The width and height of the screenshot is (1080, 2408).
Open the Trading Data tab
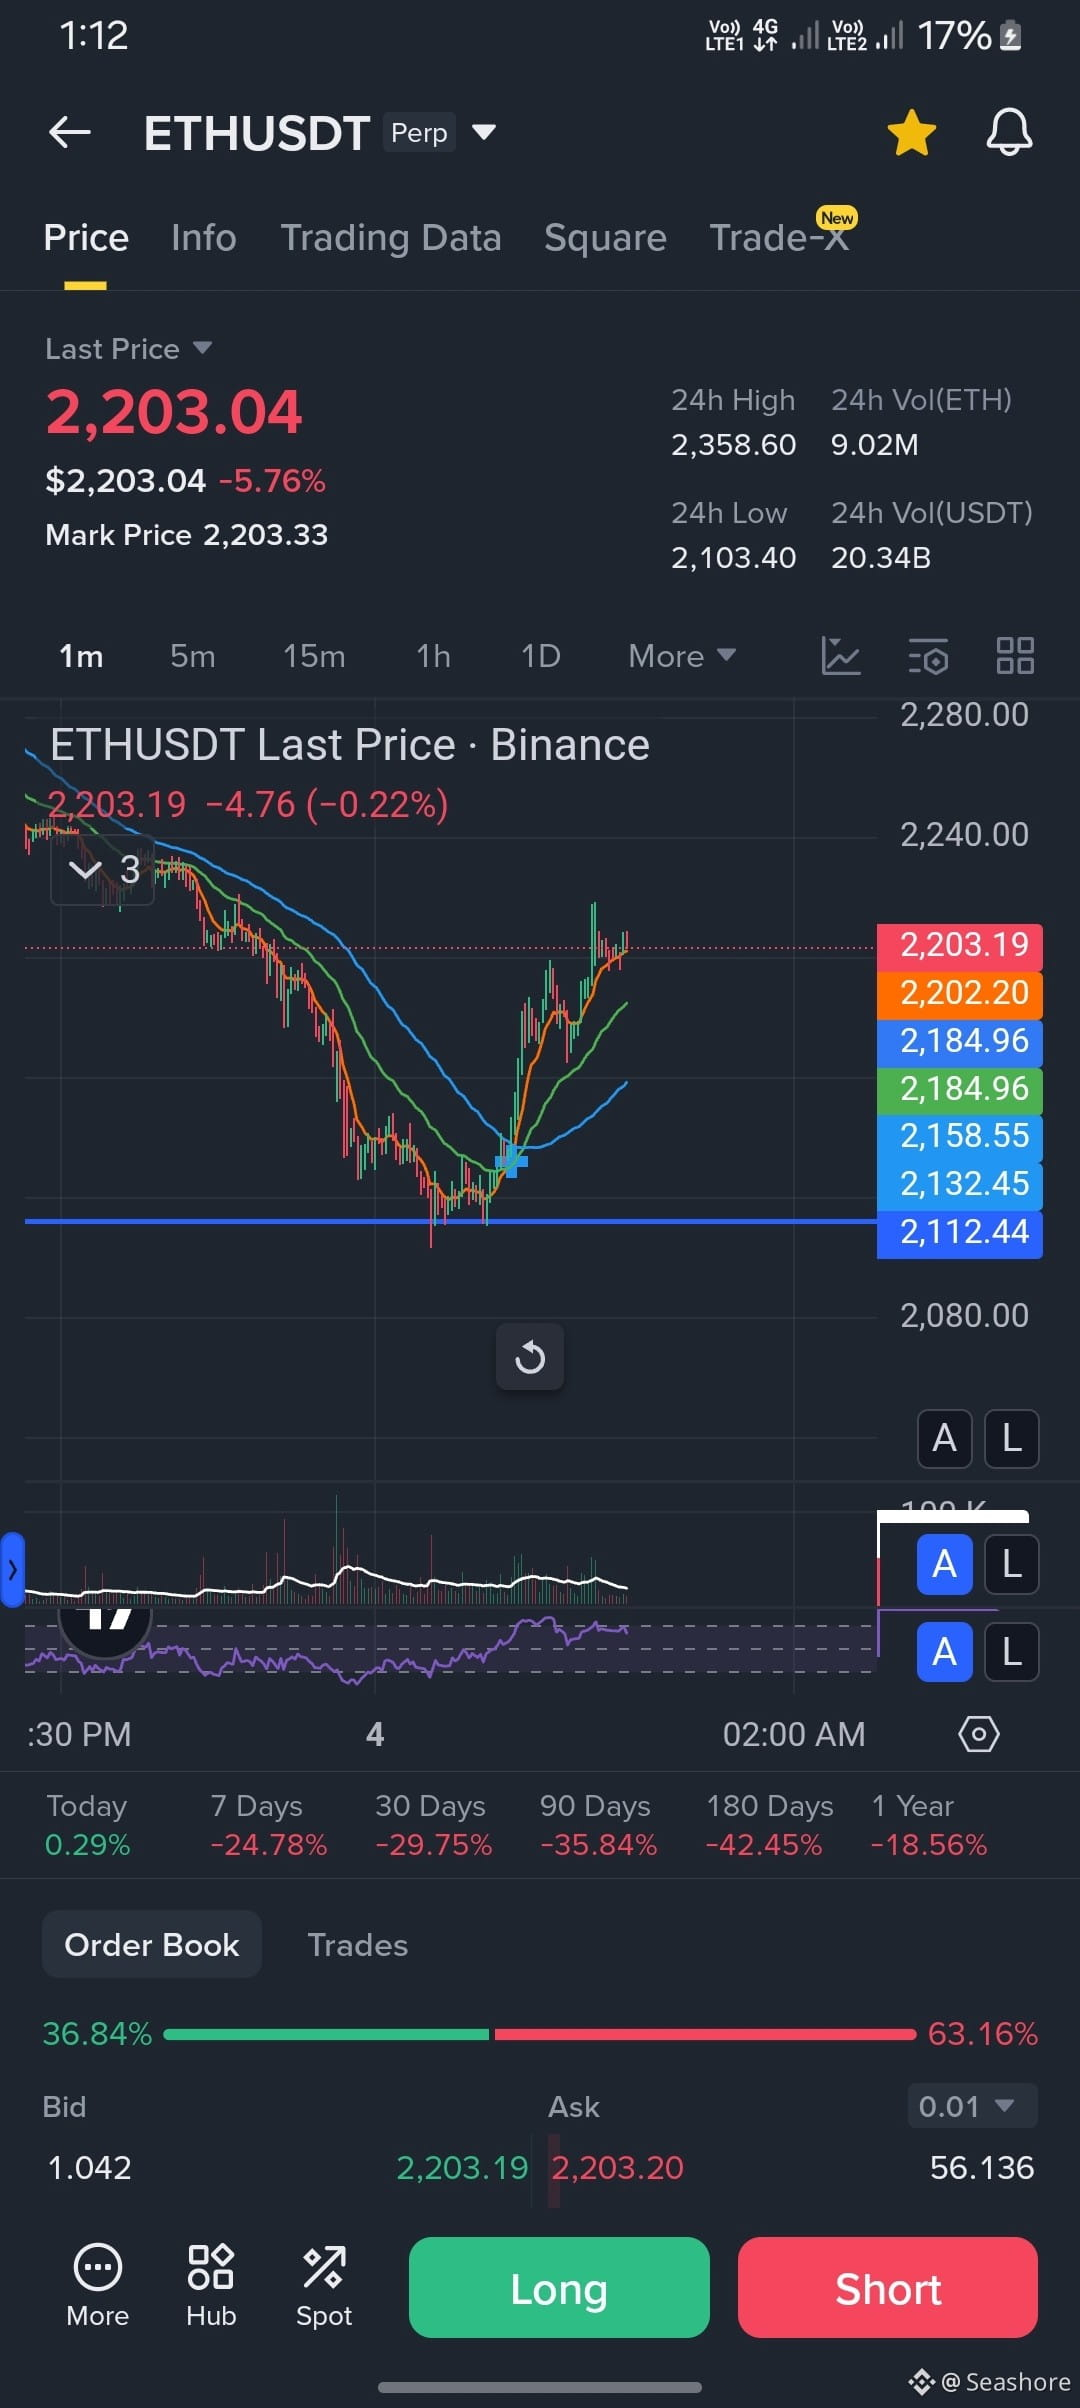391,238
